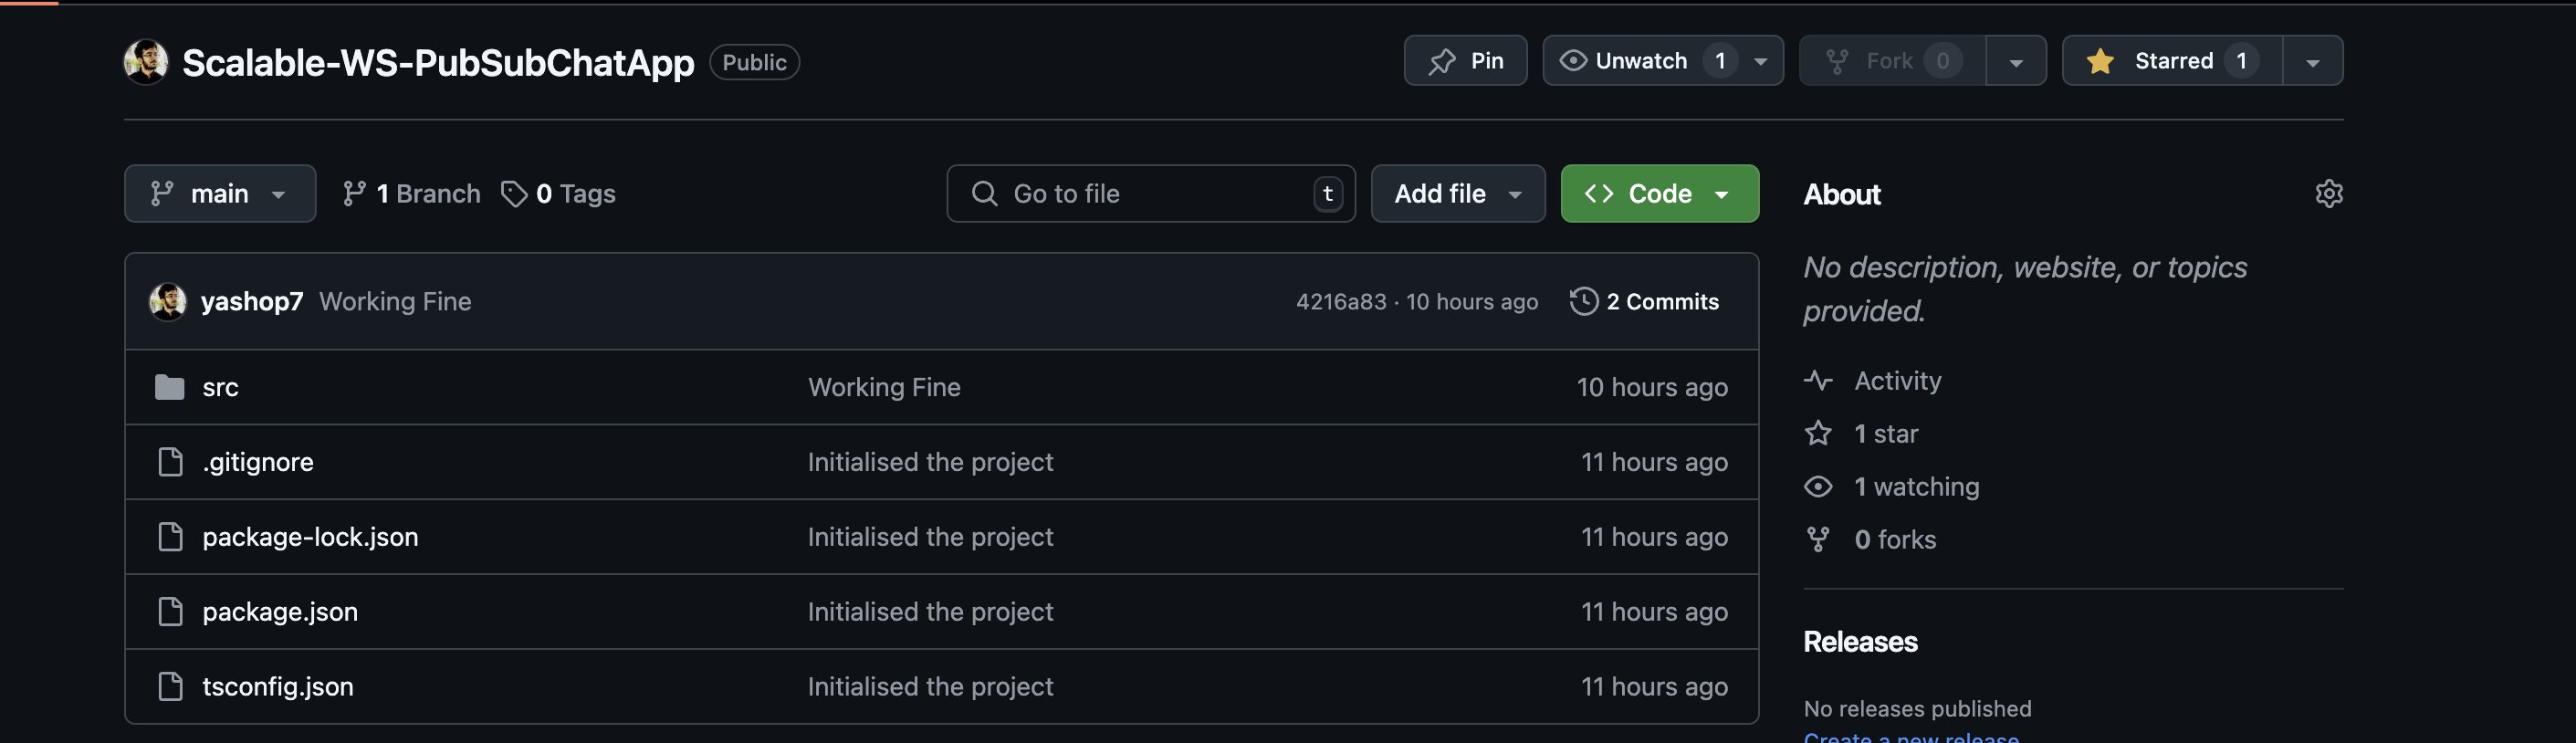
Task: Click the Activity pulse icon
Action: (1818, 381)
